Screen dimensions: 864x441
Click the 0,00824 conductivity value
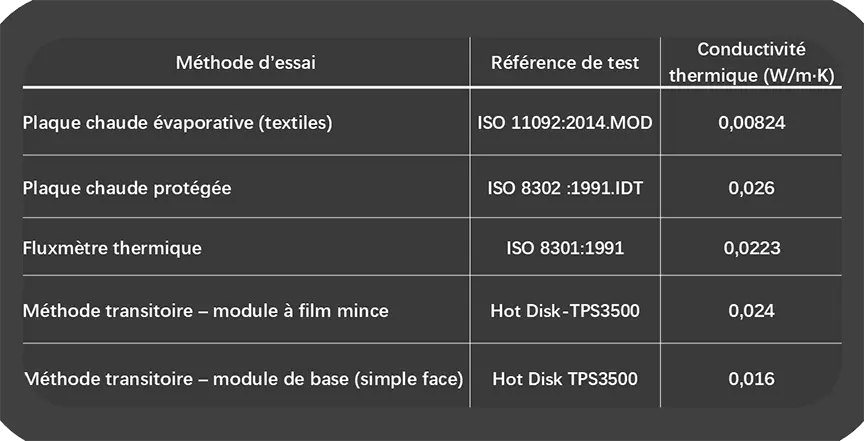[x=752, y=124]
